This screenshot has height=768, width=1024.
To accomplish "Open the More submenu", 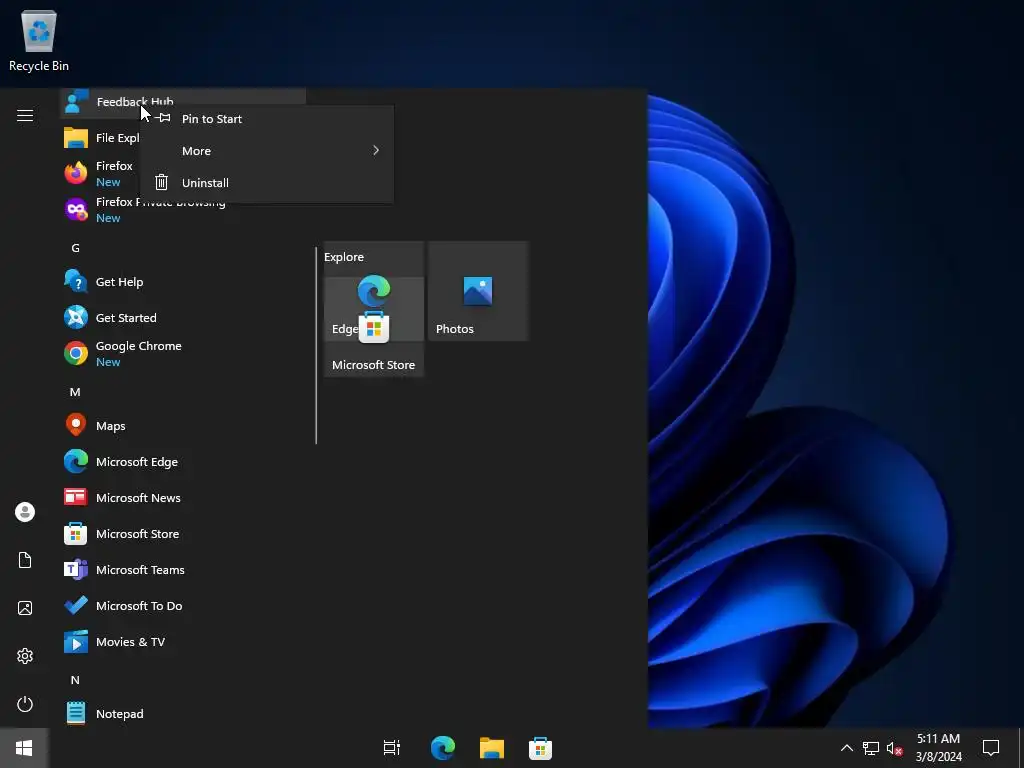I will (267, 151).
